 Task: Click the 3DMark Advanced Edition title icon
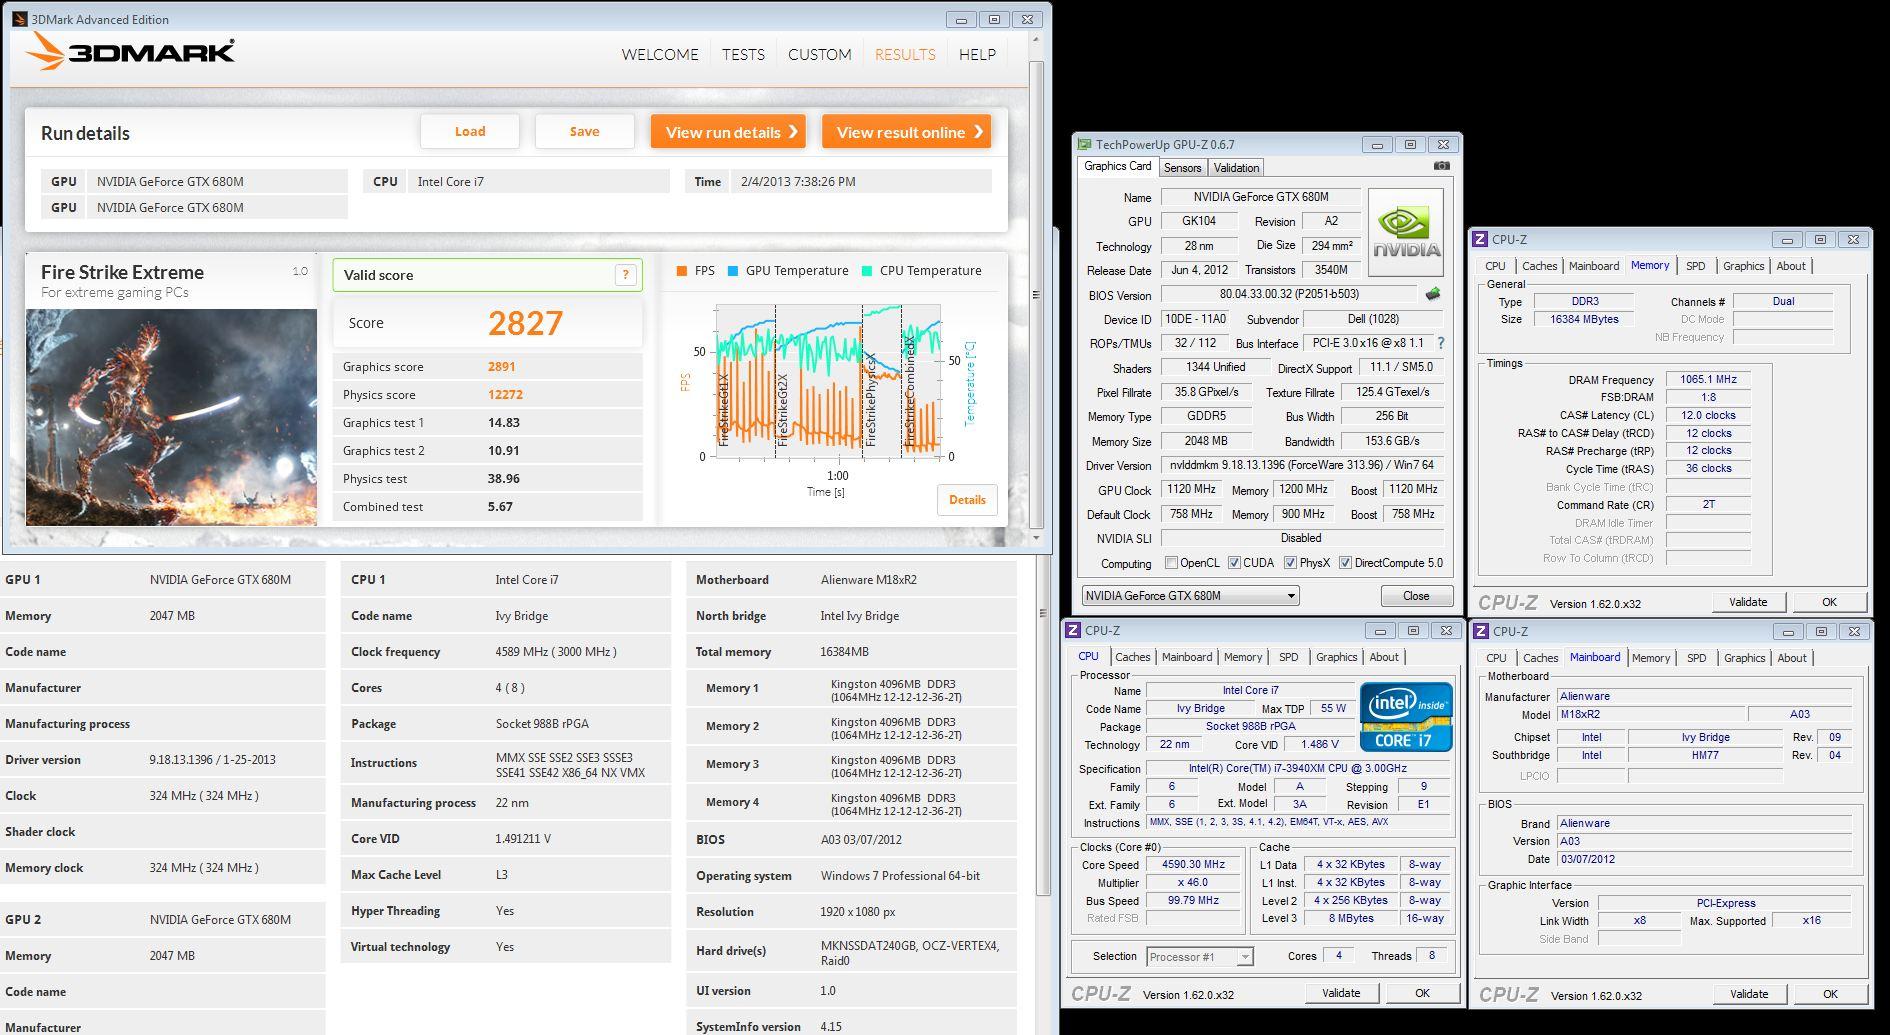click(x=20, y=19)
